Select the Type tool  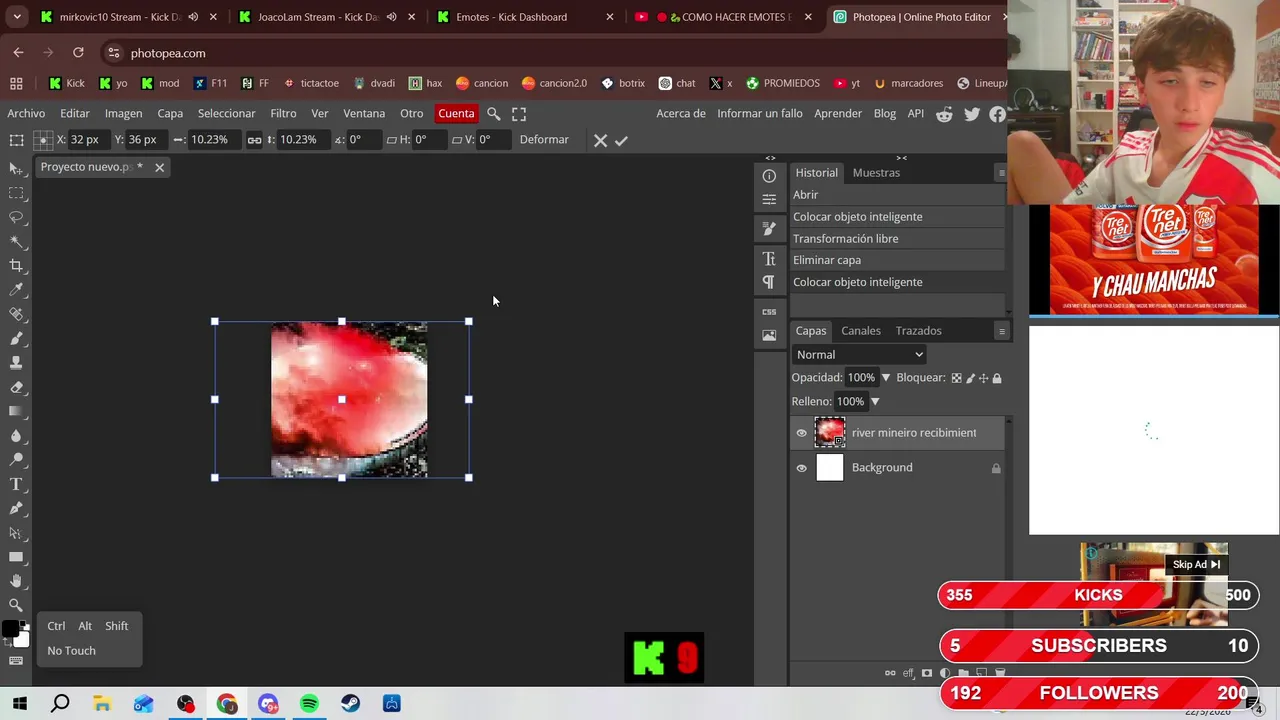16,484
